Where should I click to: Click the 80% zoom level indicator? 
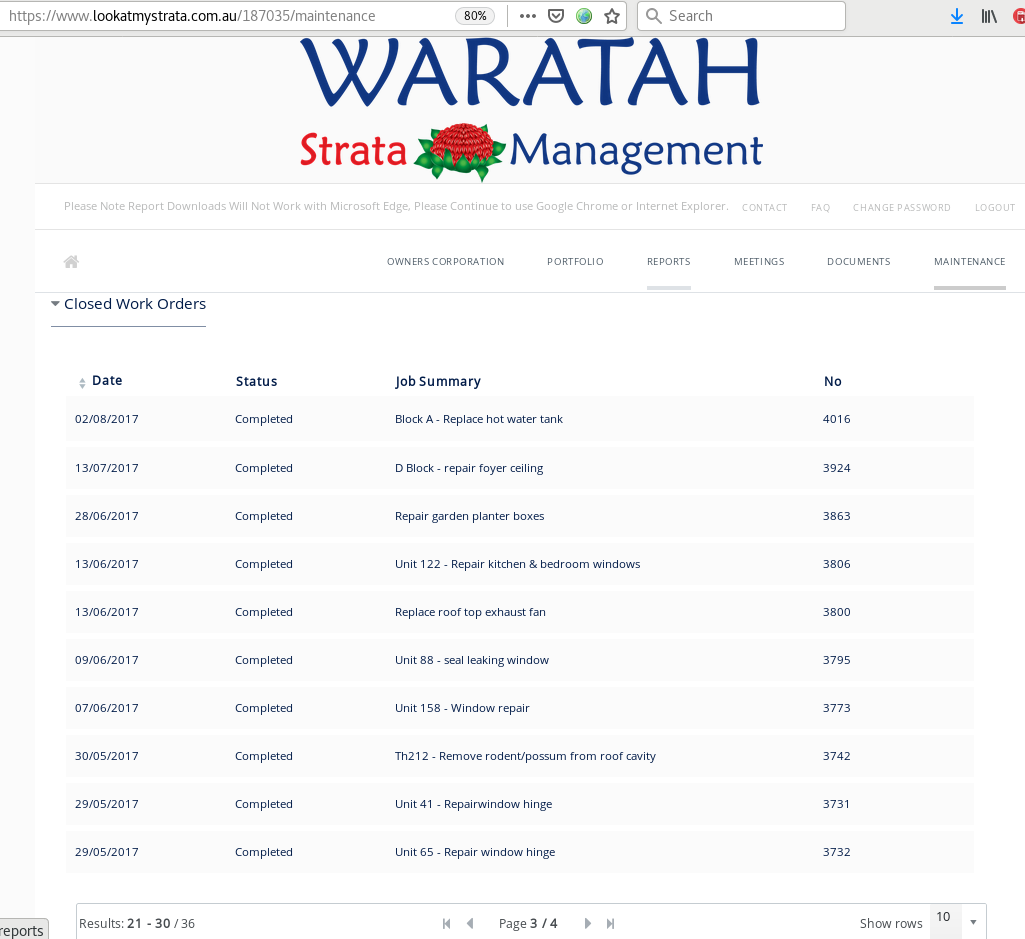(x=475, y=16)
